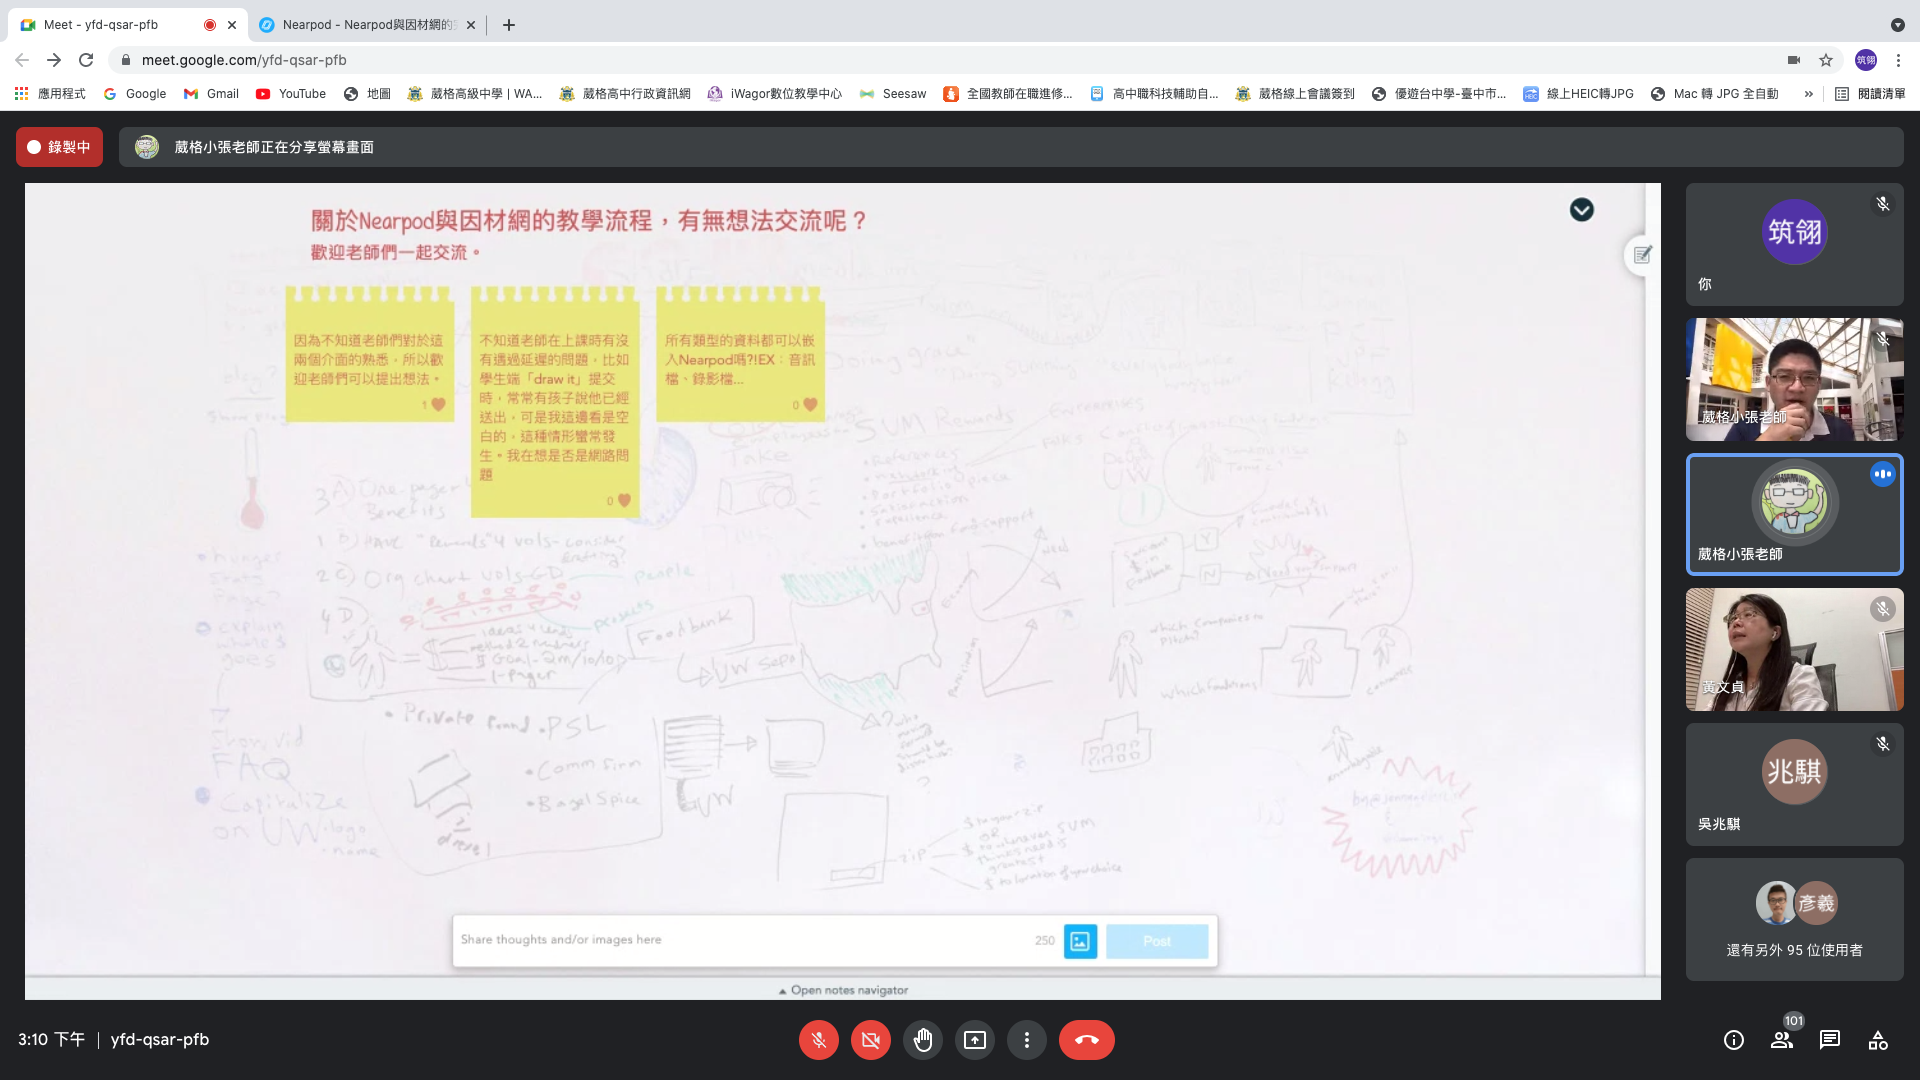Open the YouTube bookmark
The image size is (1920, 1080).
coord(291,94)
